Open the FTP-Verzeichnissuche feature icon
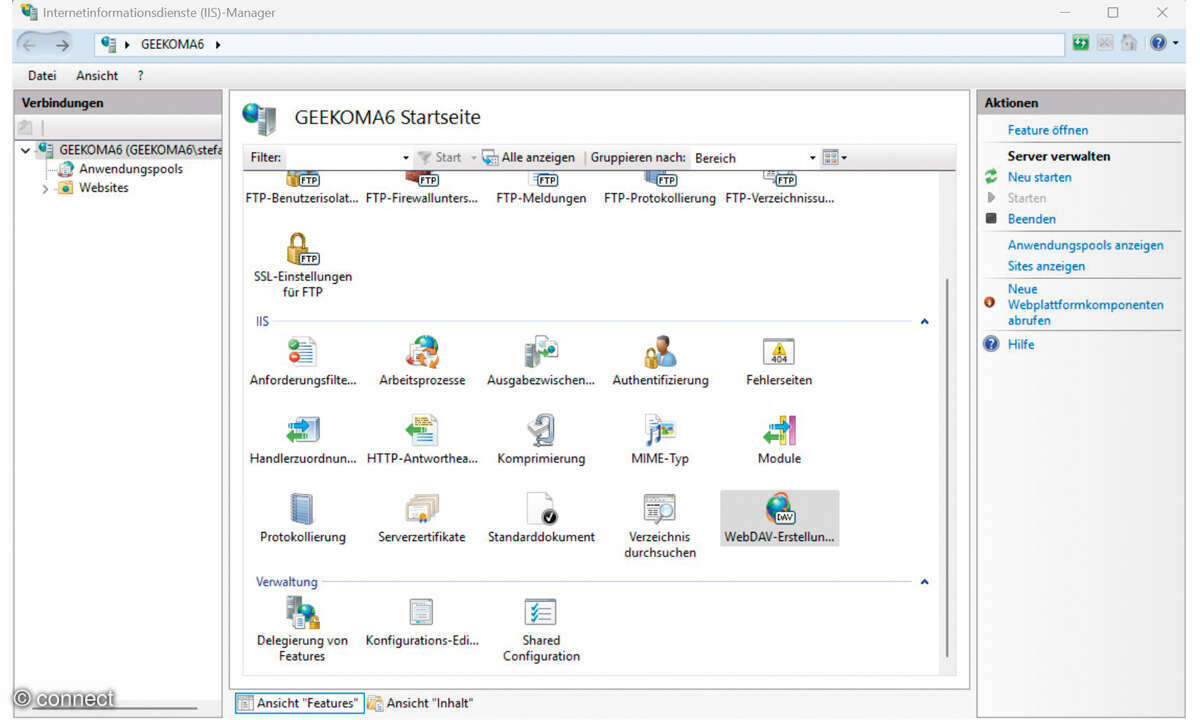 (779, 187)
